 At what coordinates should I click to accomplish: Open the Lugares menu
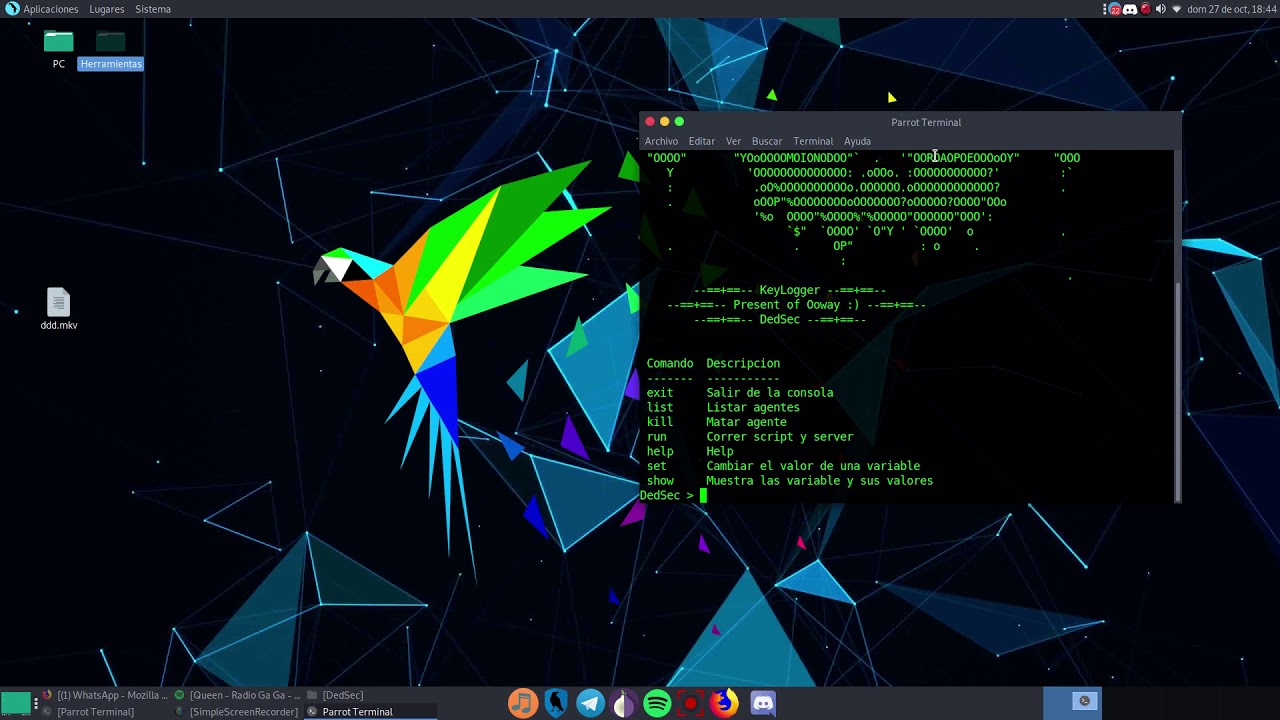pos(106,9)
